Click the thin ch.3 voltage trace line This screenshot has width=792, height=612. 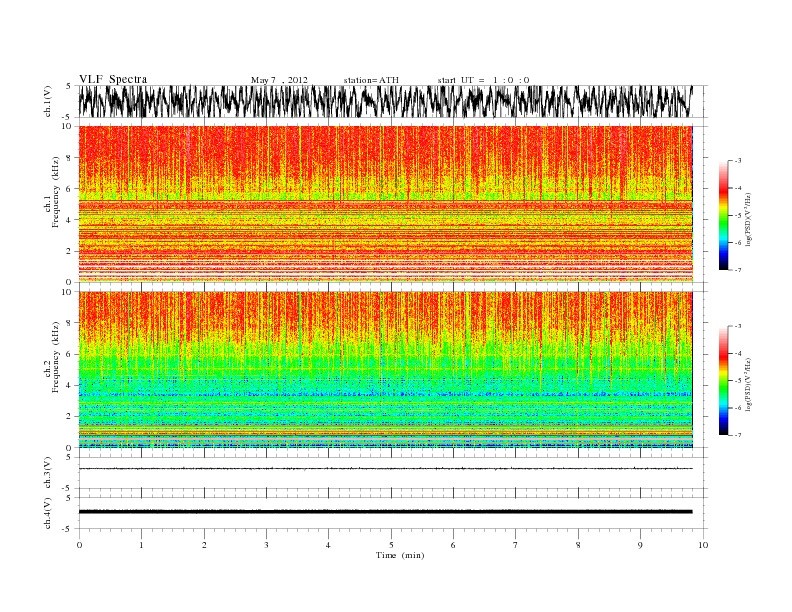point(385,469)
